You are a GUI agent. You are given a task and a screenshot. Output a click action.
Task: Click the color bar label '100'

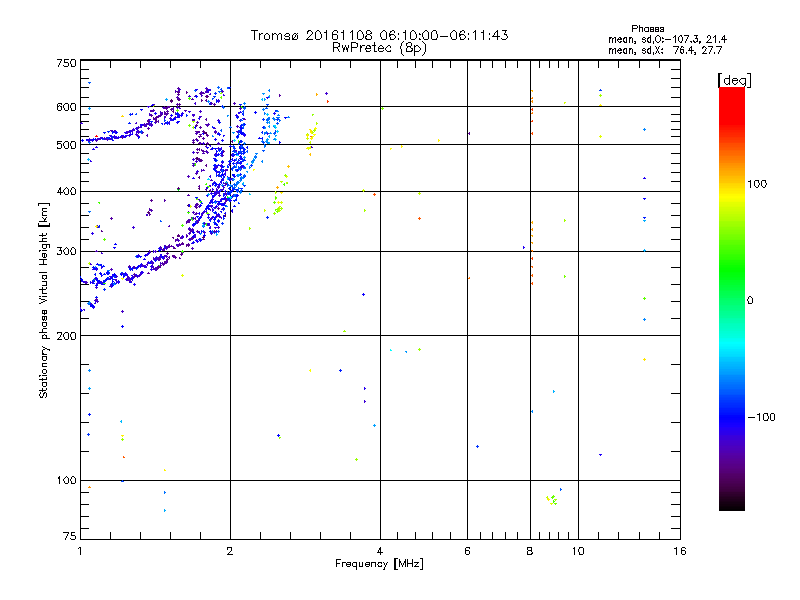coord(757,184)
